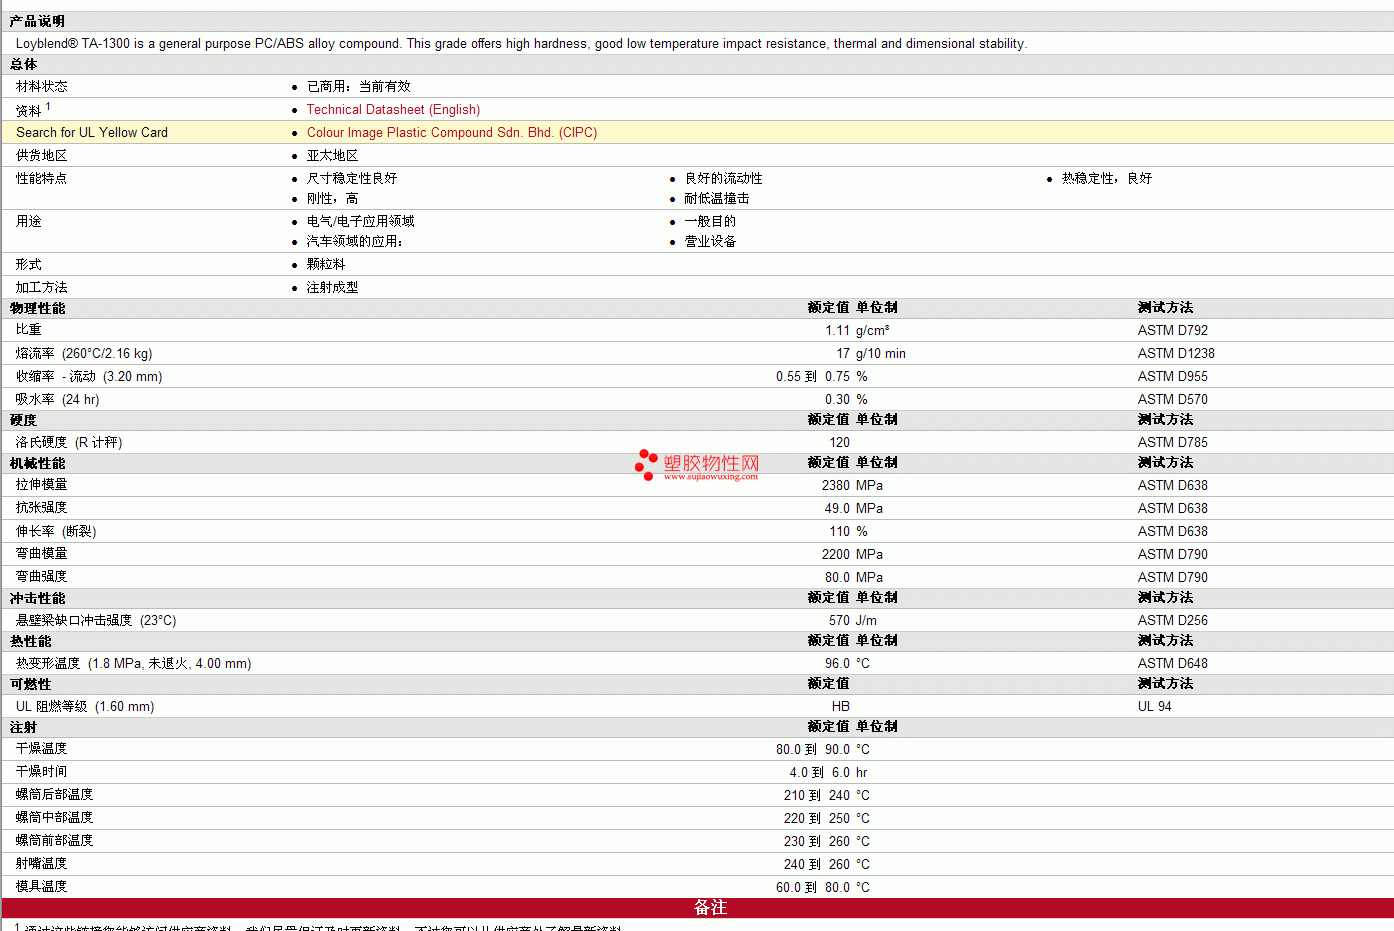The image size is (1394, 931).
Task: Click the '颗粒料' form value
Action: coord(326,265)
